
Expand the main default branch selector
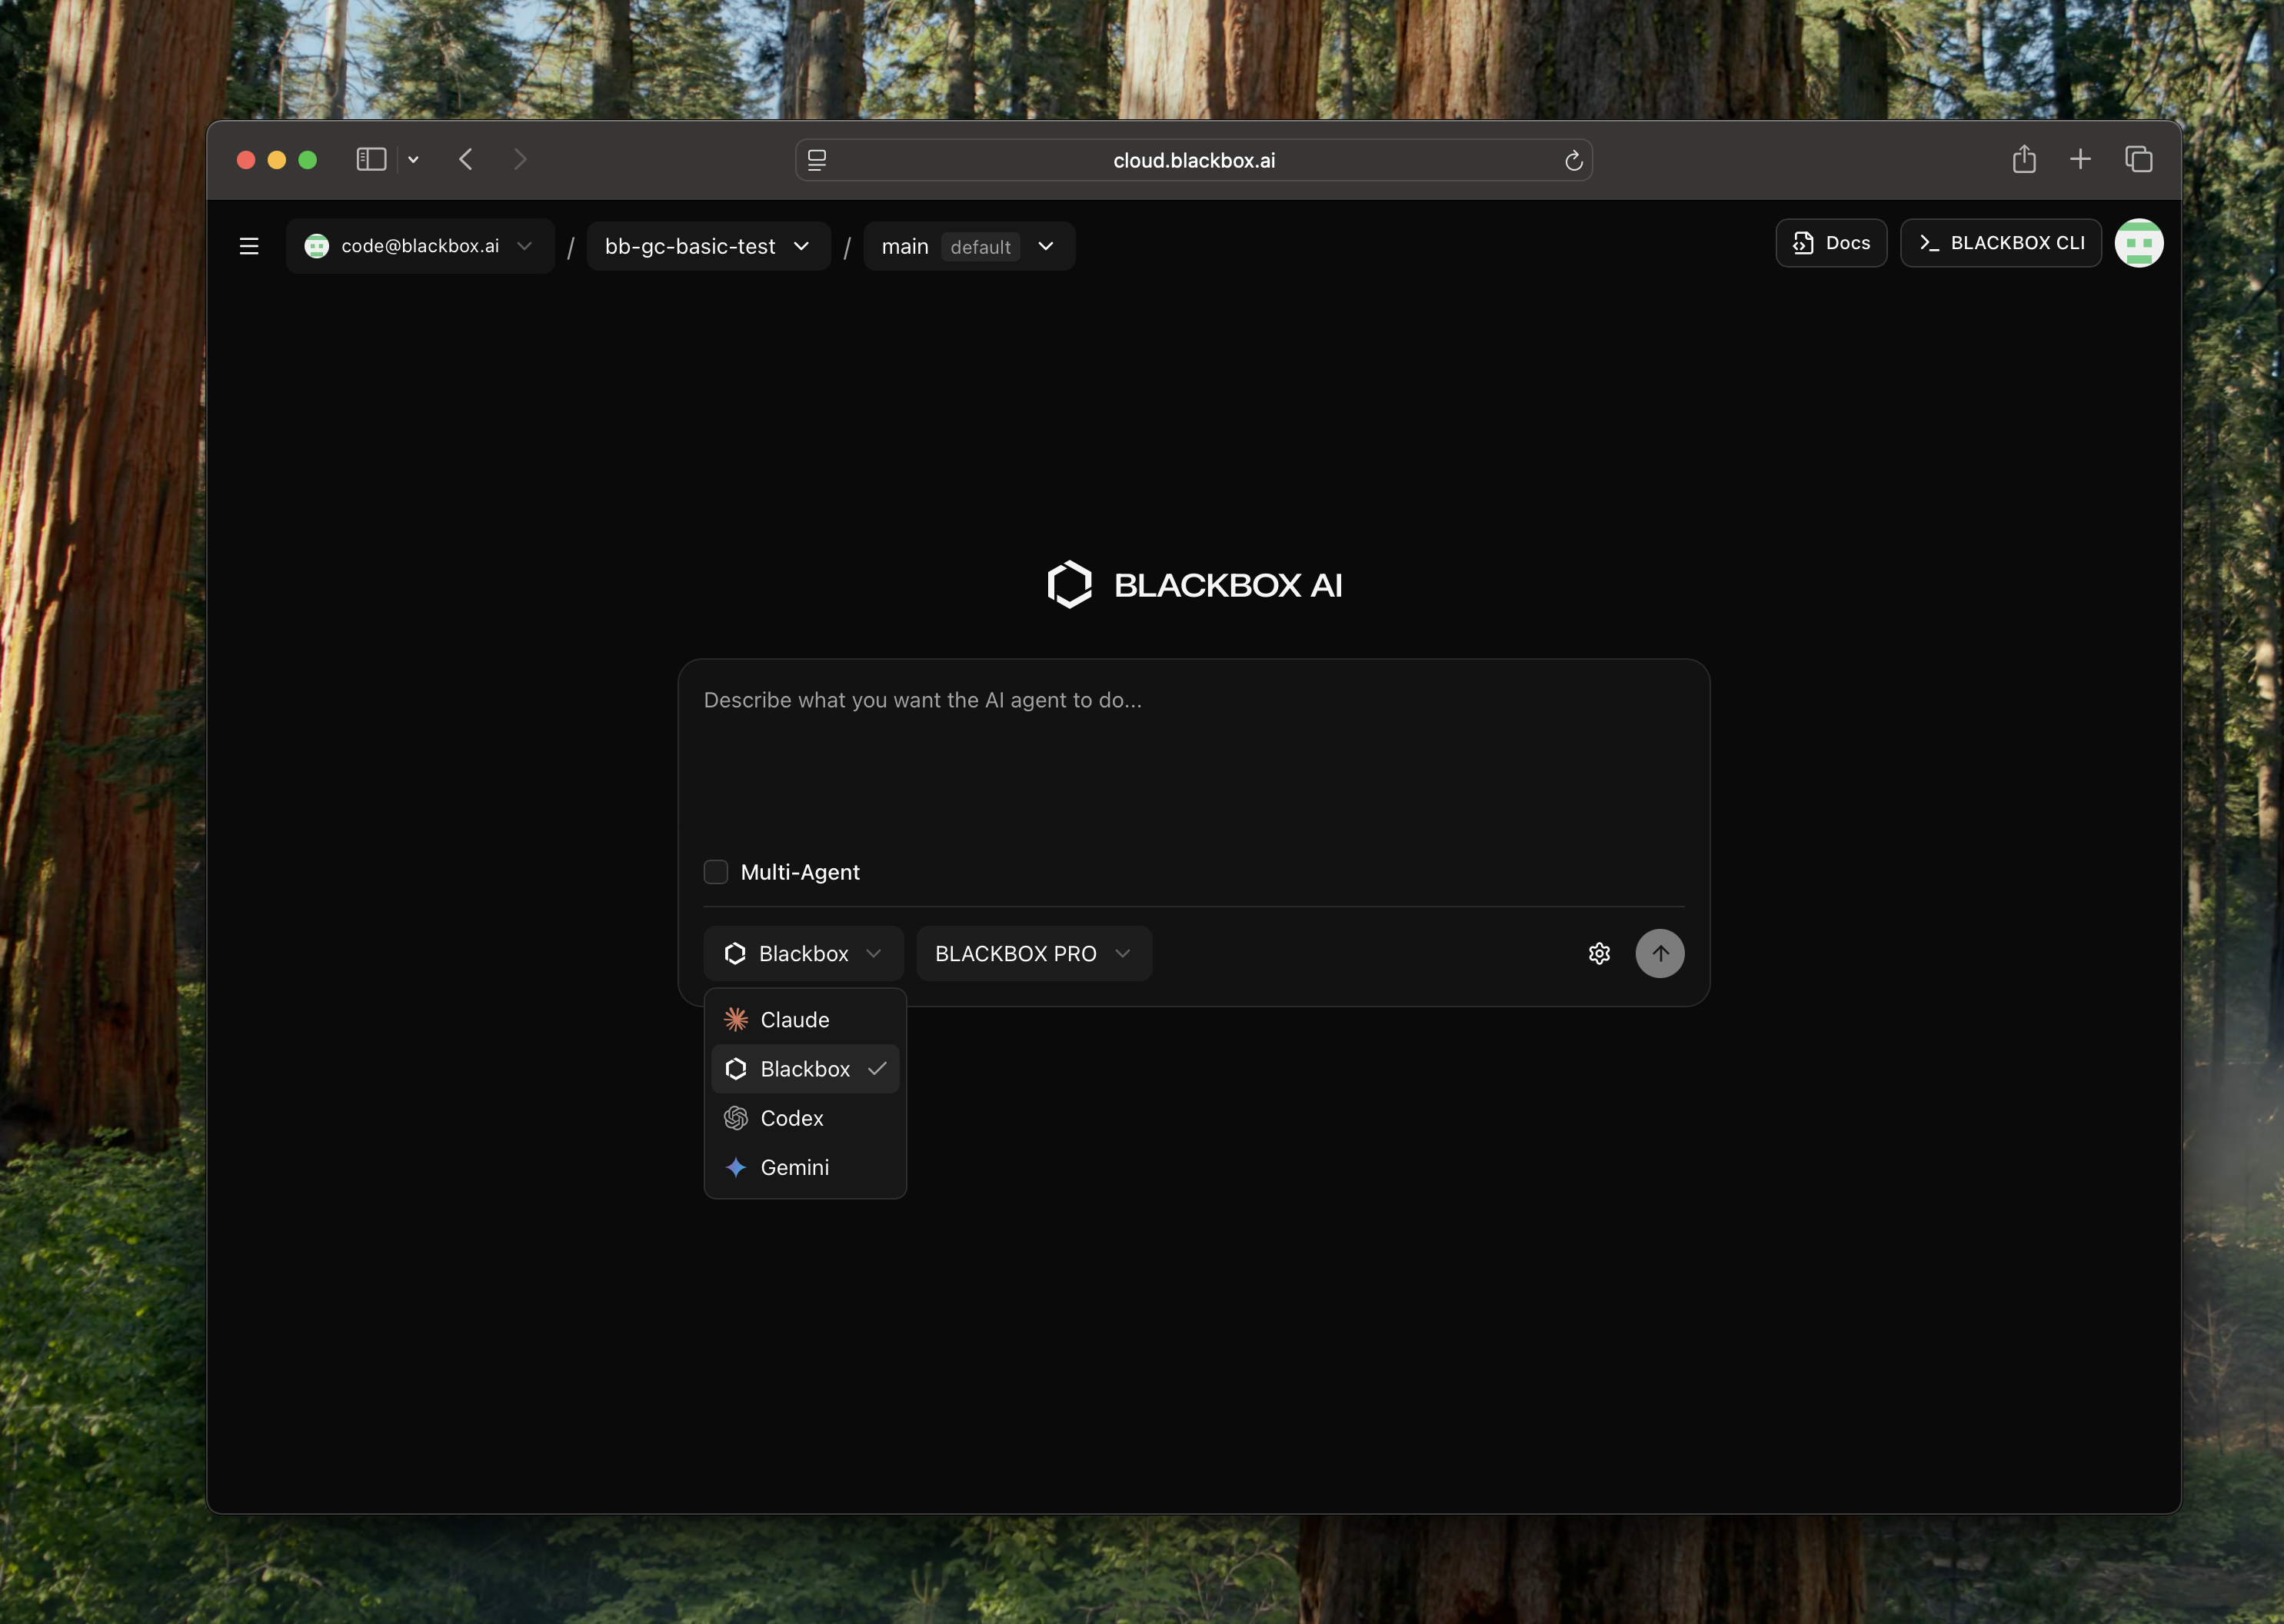click(968, 246)
